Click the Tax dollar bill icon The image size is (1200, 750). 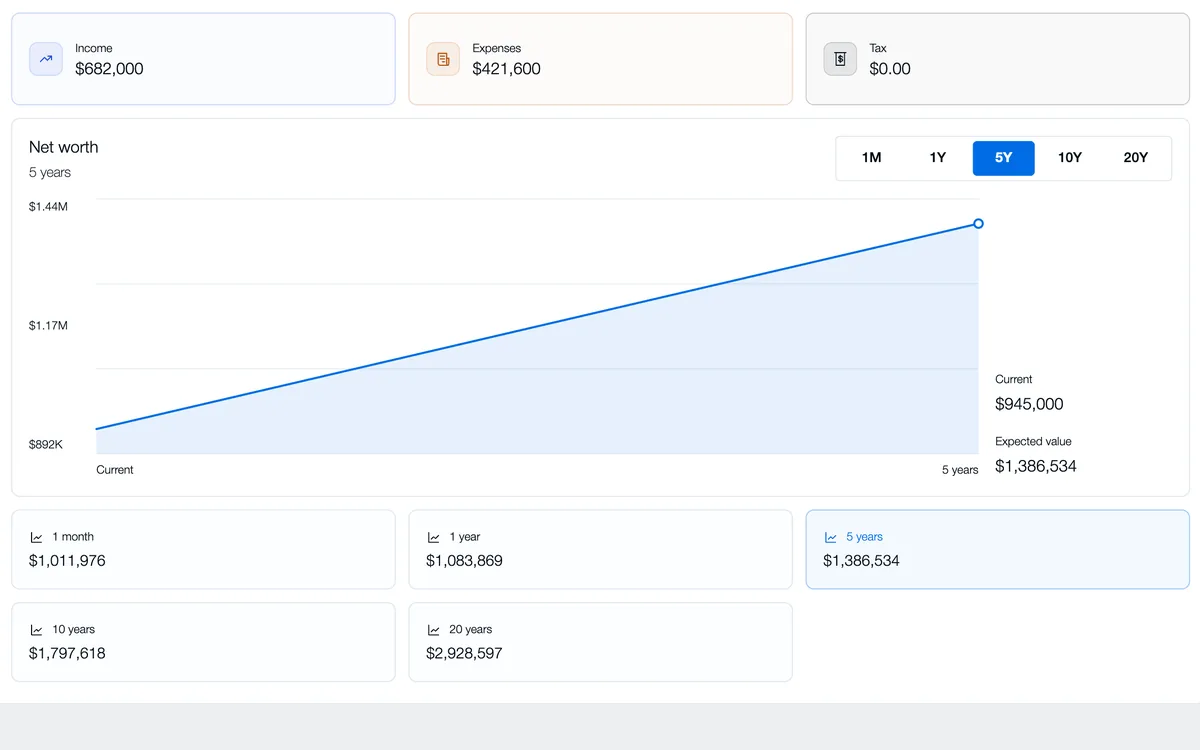coord(840,59)
